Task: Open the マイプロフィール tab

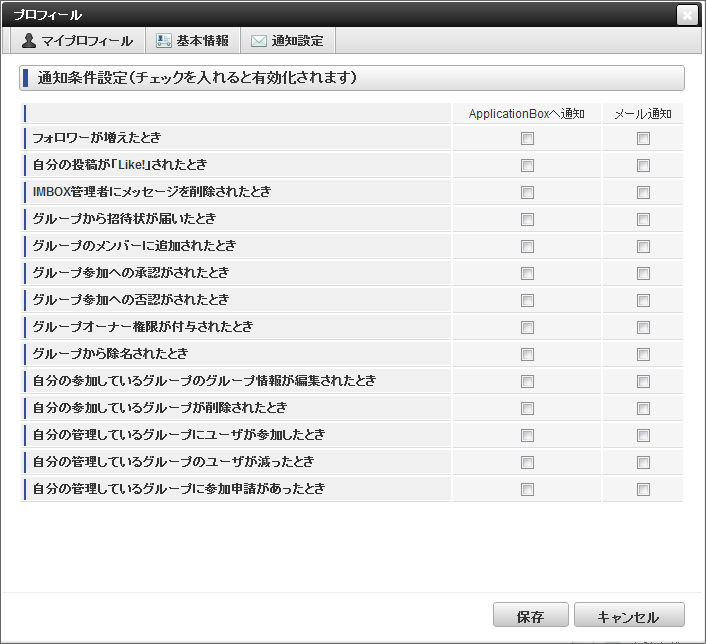Action: (x=77, y=41)
